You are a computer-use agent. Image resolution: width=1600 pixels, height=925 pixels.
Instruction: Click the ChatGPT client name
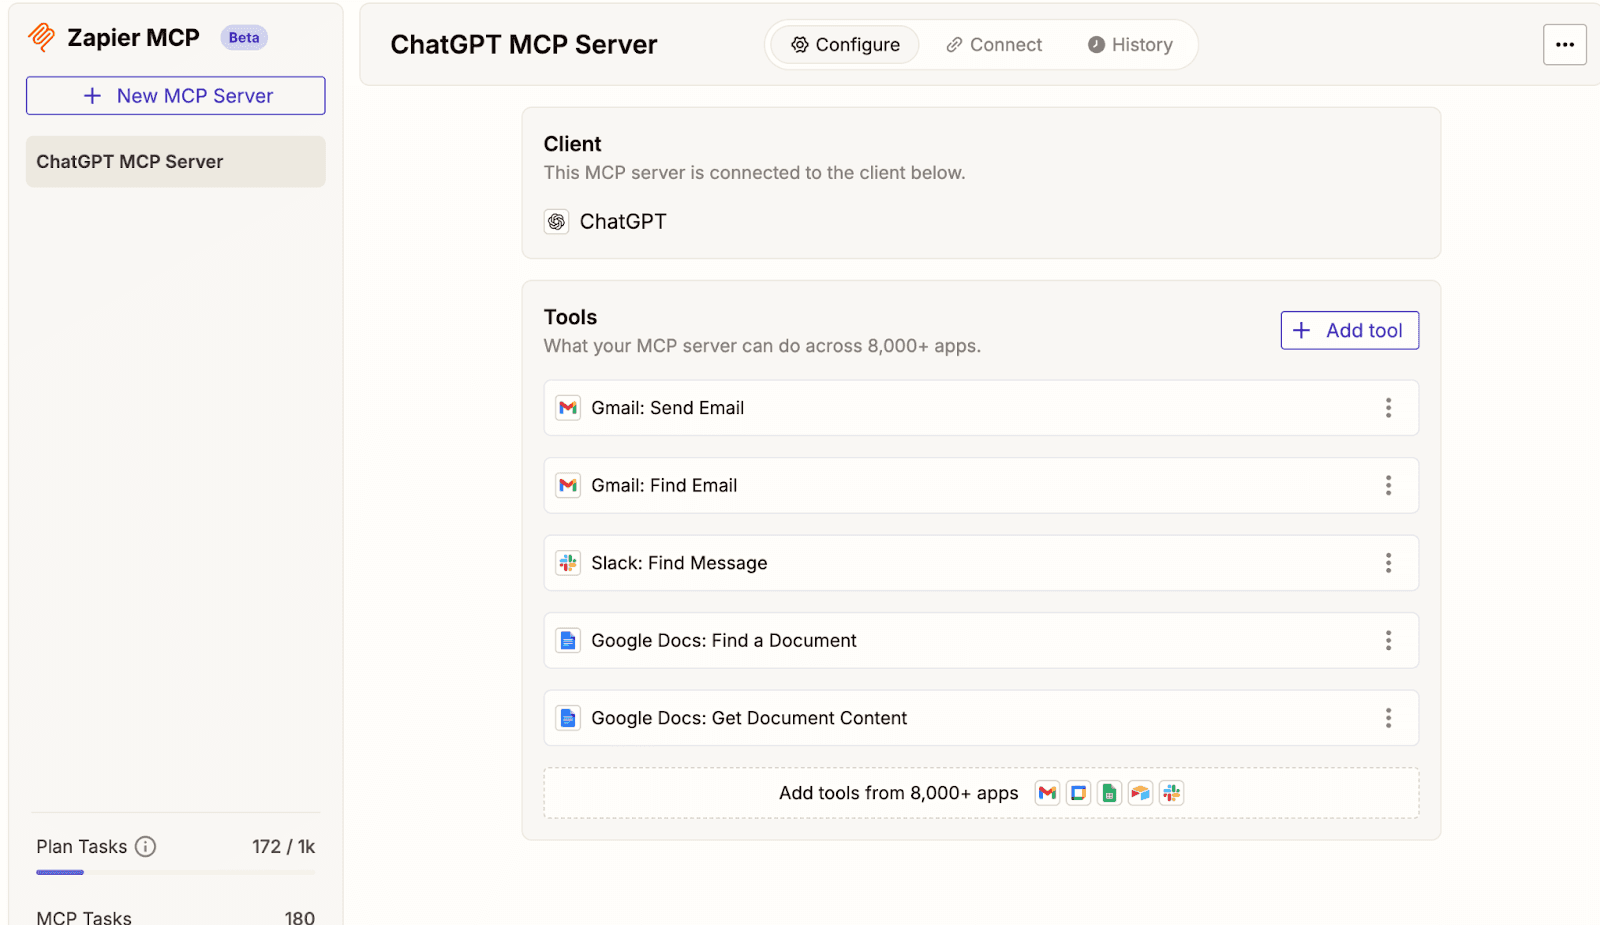623,222
